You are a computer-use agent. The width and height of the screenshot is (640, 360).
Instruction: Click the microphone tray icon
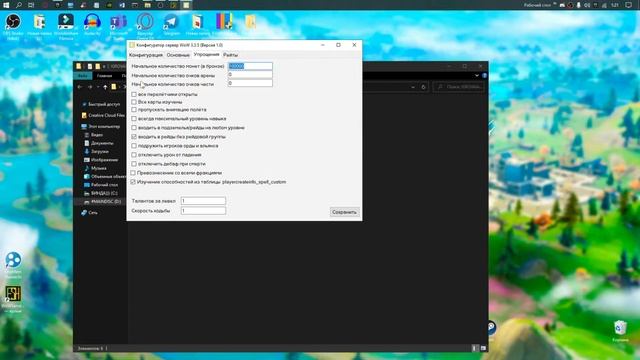tap(578, 5)
